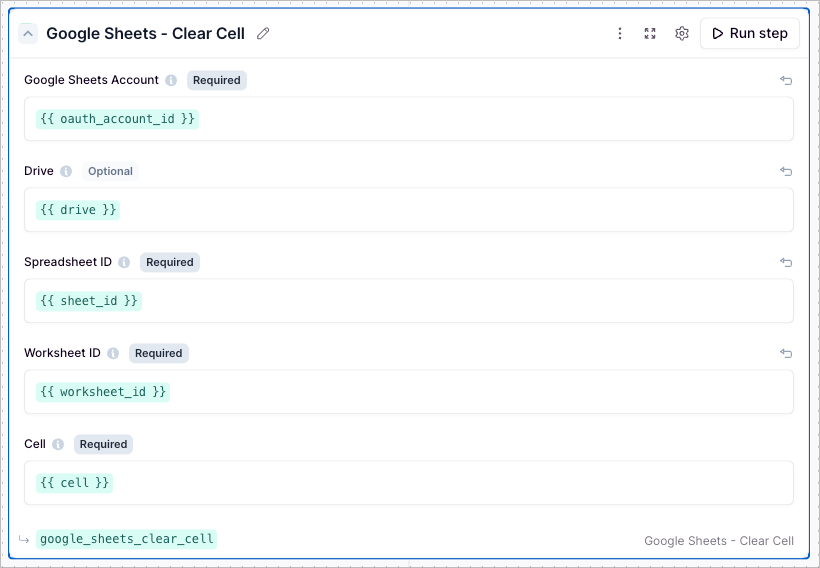Click the Spreadsheet ID input field
Viewport: 820px width, 568px height.
pos(408,301)
